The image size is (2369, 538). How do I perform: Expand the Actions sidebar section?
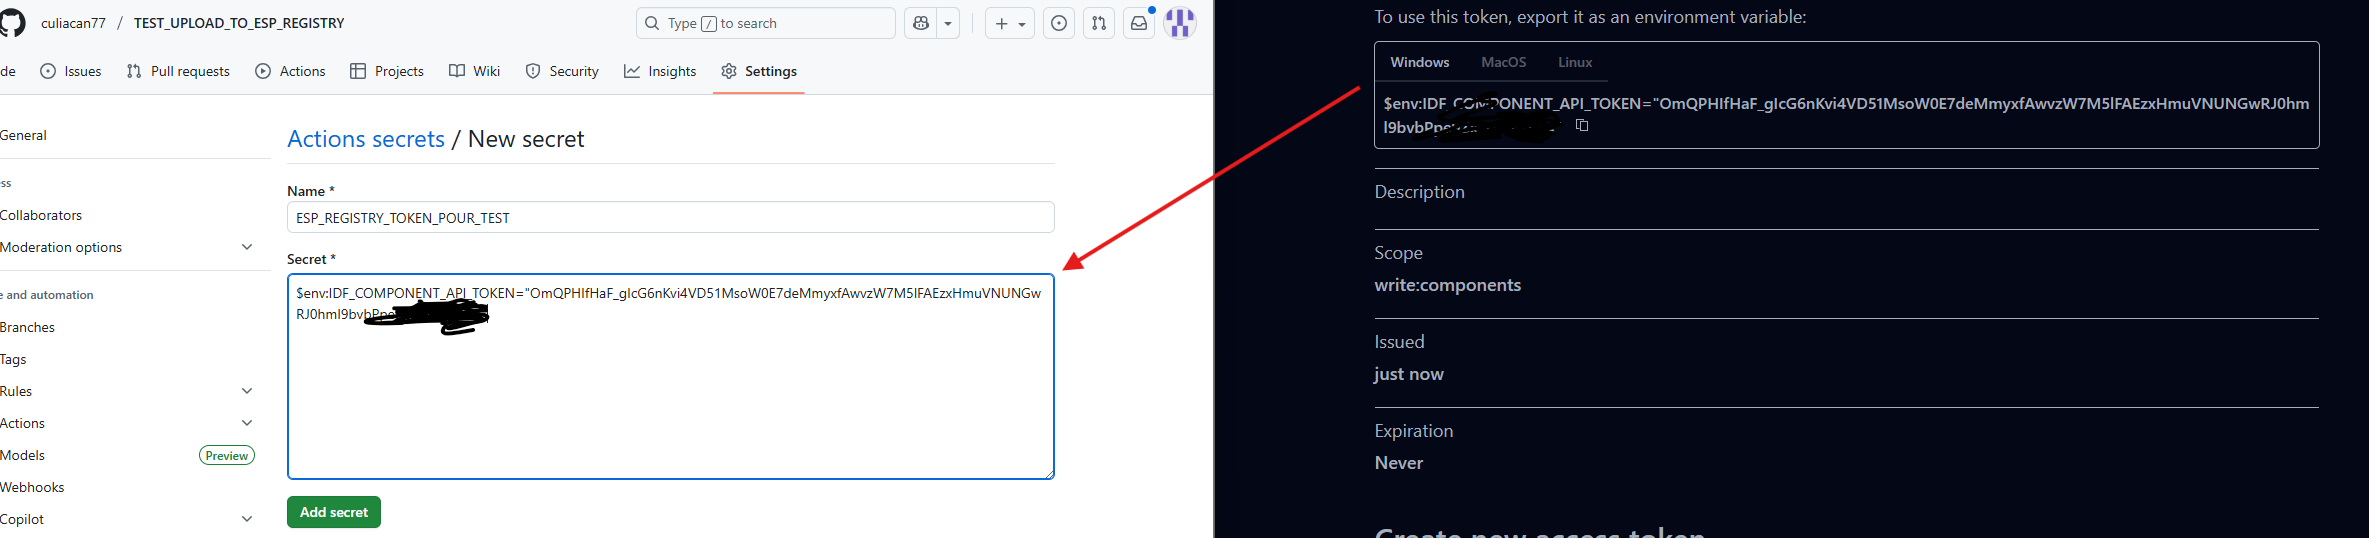[x=247, y=423]
